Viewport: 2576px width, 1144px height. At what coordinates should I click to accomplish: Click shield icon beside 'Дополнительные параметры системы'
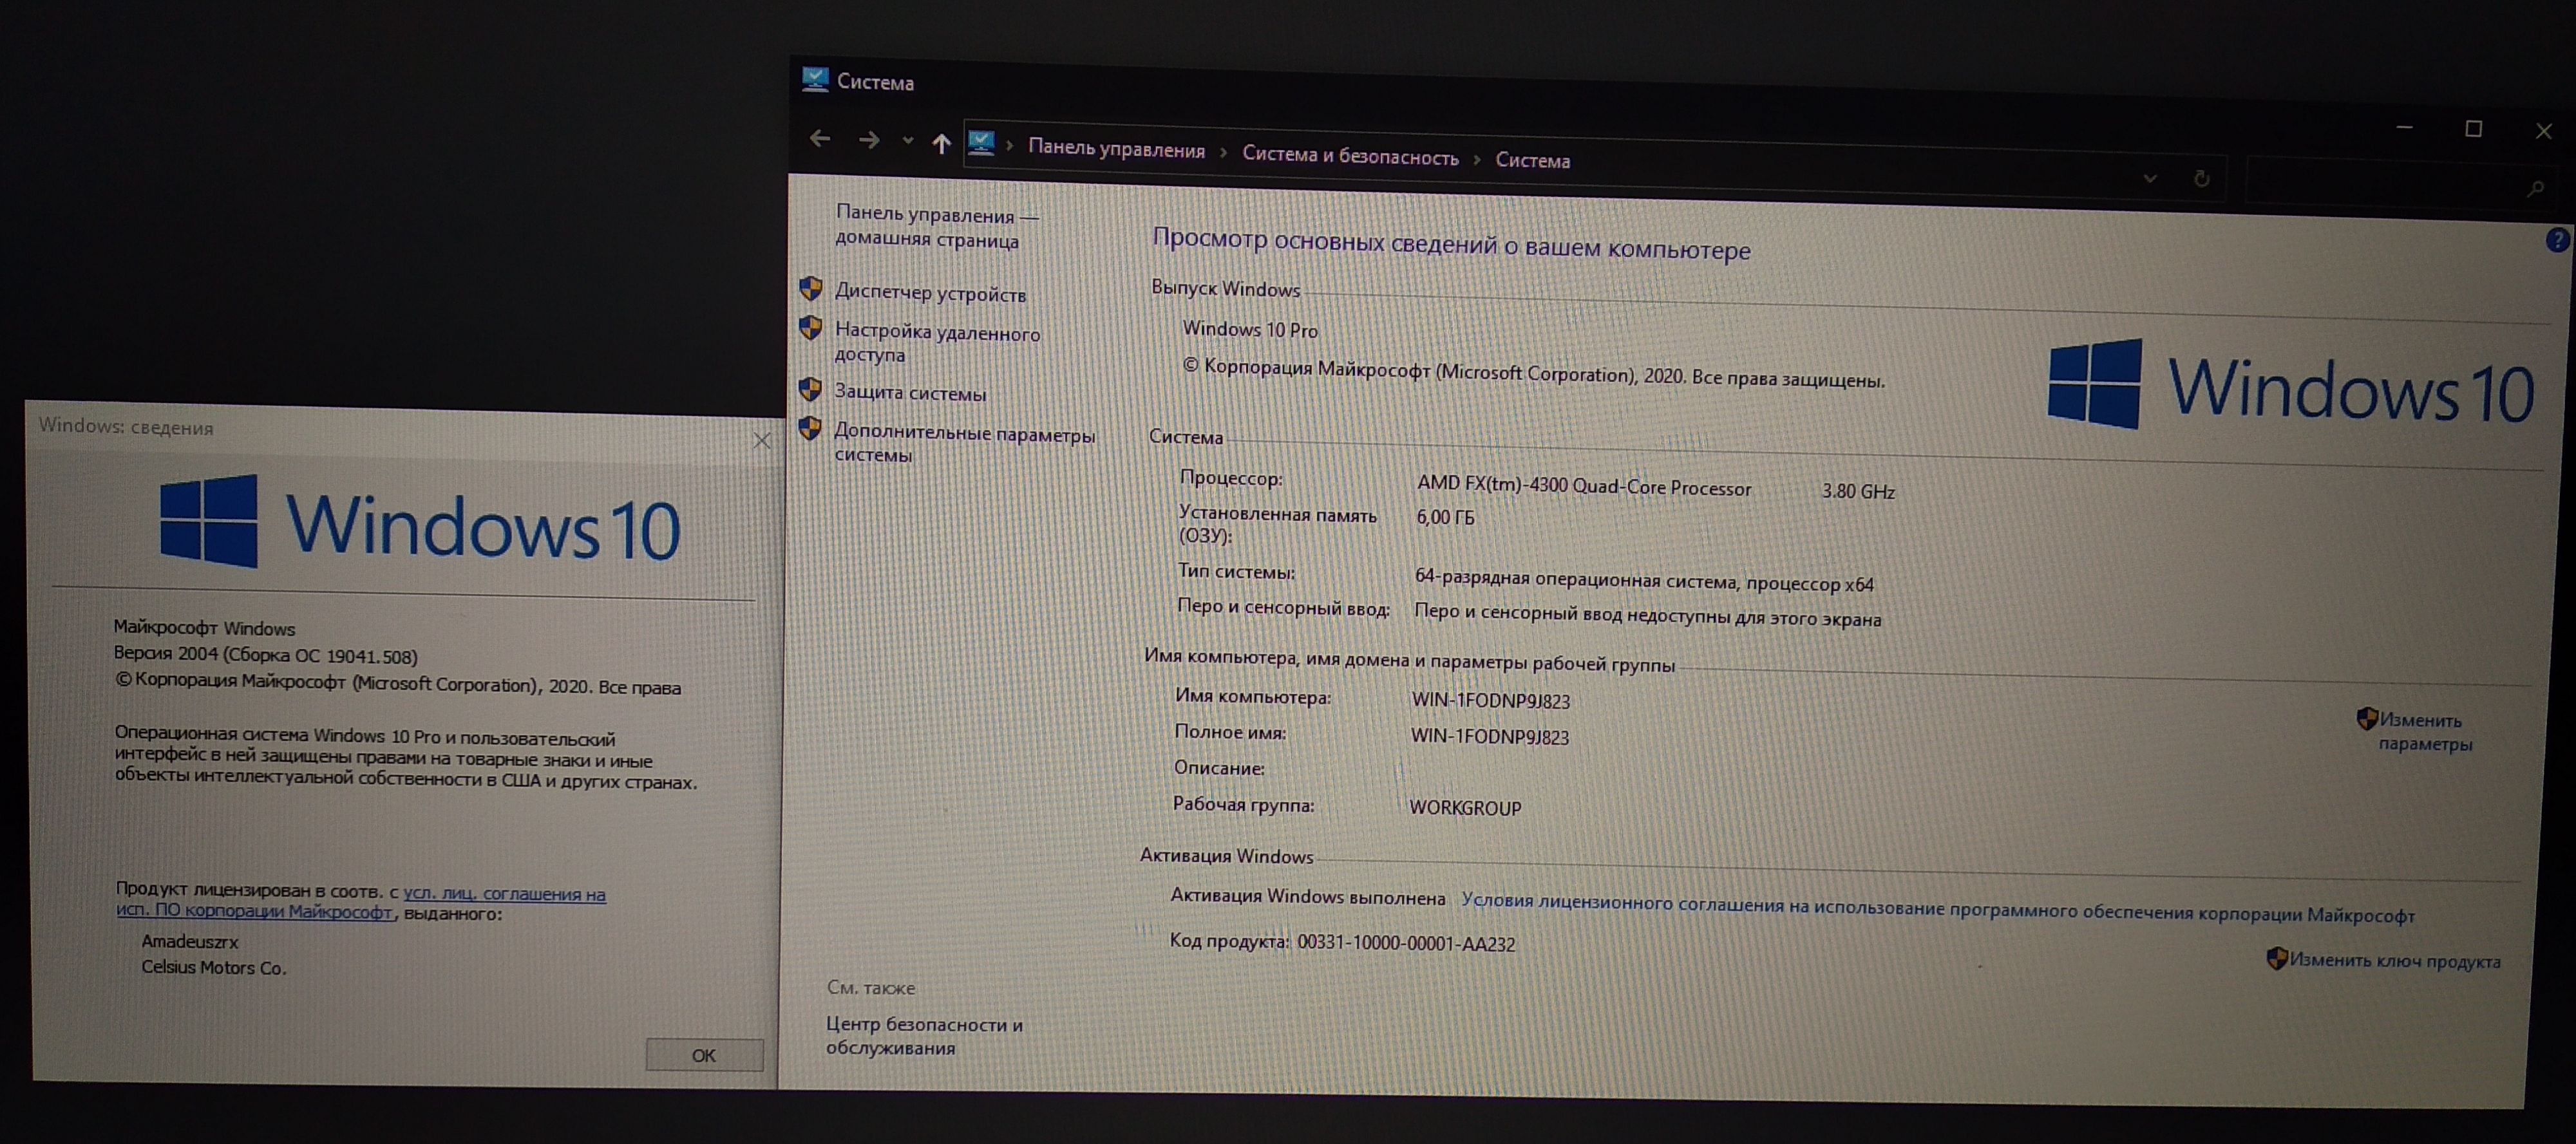point(810,429)
